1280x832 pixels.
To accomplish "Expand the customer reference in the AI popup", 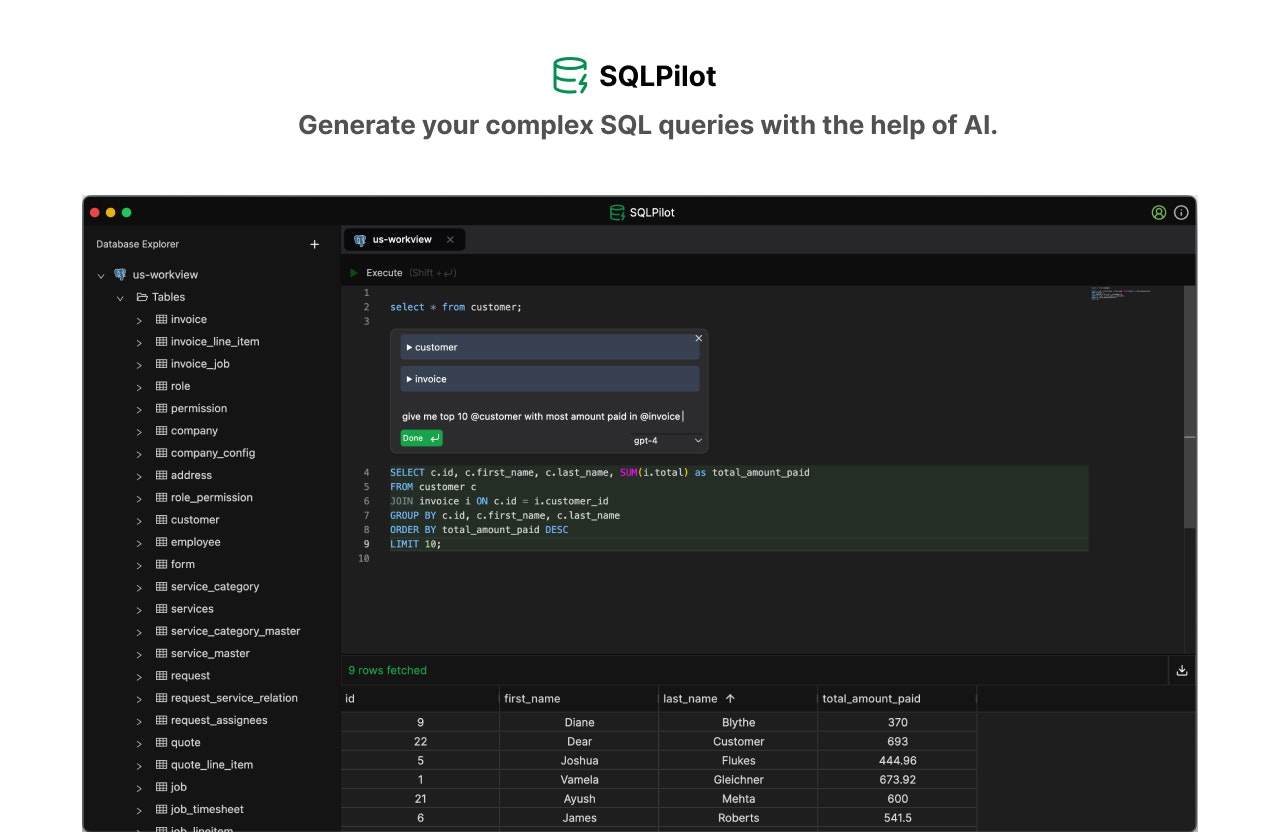I will 410,347.
